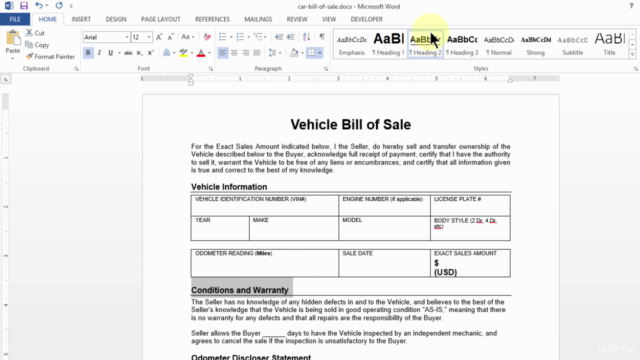This screenshot has width=640, height=360.
Task: Increase font size with Grow Font icon
Action: point(159,37)
